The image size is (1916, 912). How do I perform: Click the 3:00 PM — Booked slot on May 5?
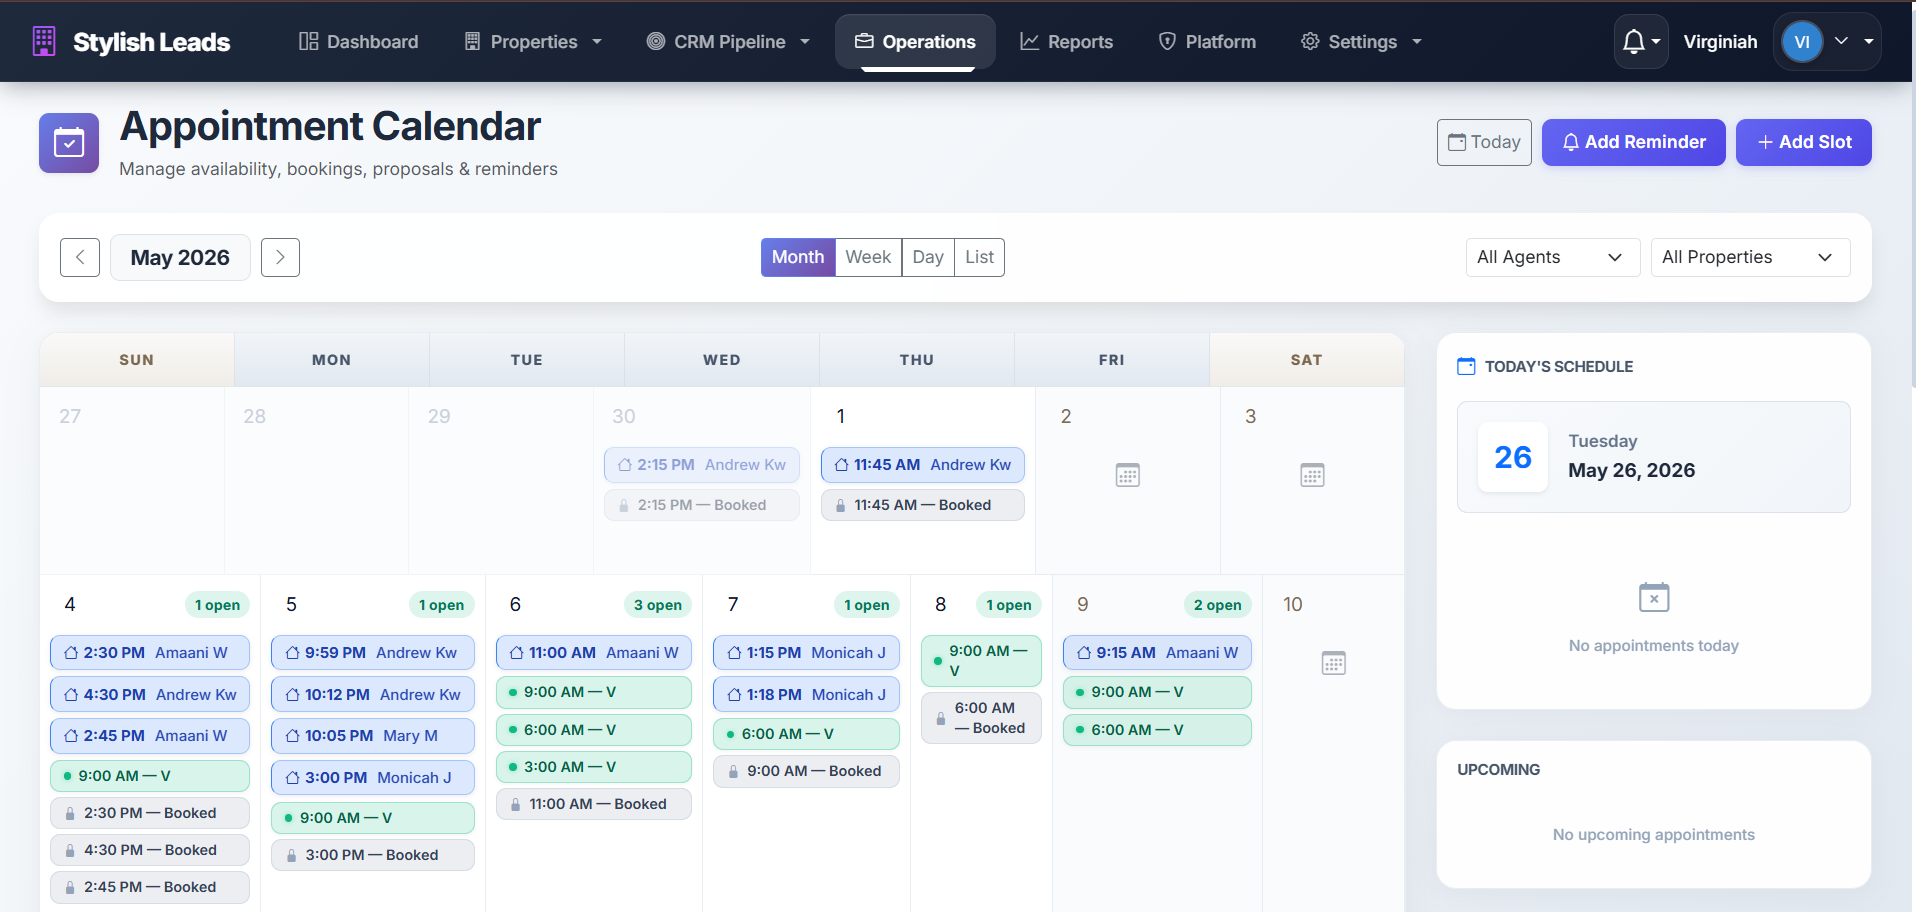coord(373,855)
